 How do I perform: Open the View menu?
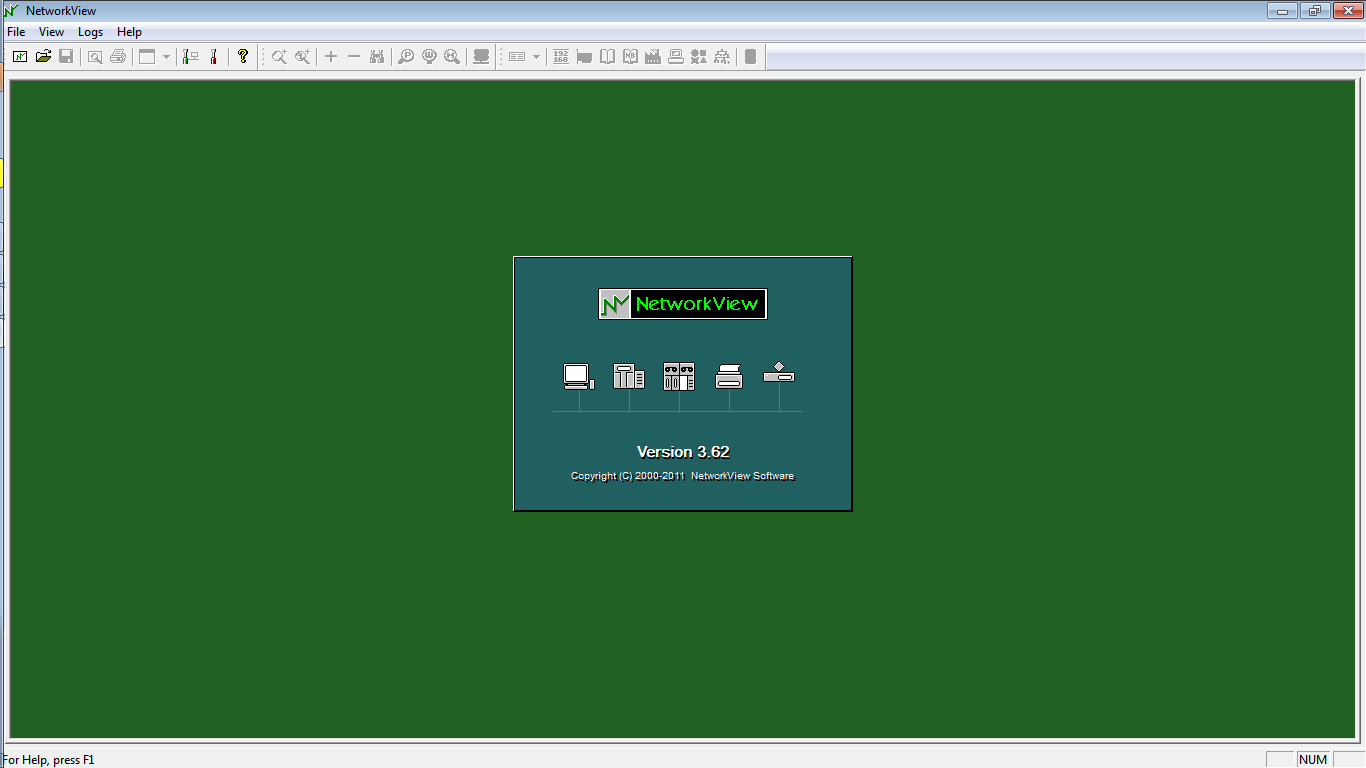pyautogui.click(x=51, y=32)
